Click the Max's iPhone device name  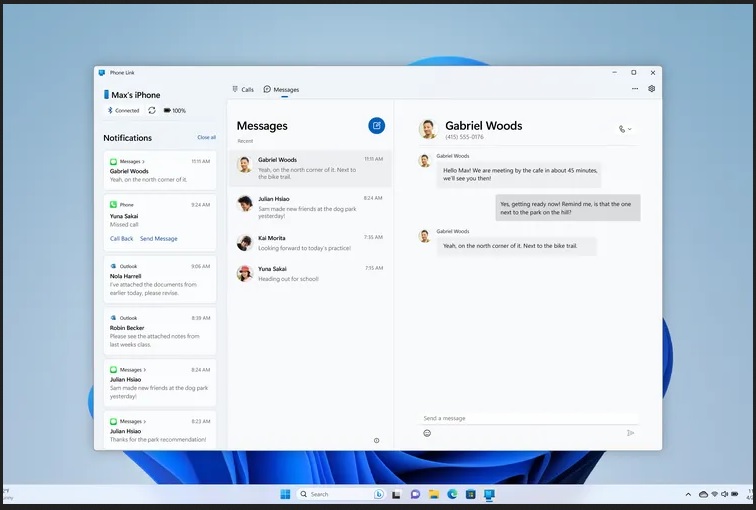tap(135, 95)
